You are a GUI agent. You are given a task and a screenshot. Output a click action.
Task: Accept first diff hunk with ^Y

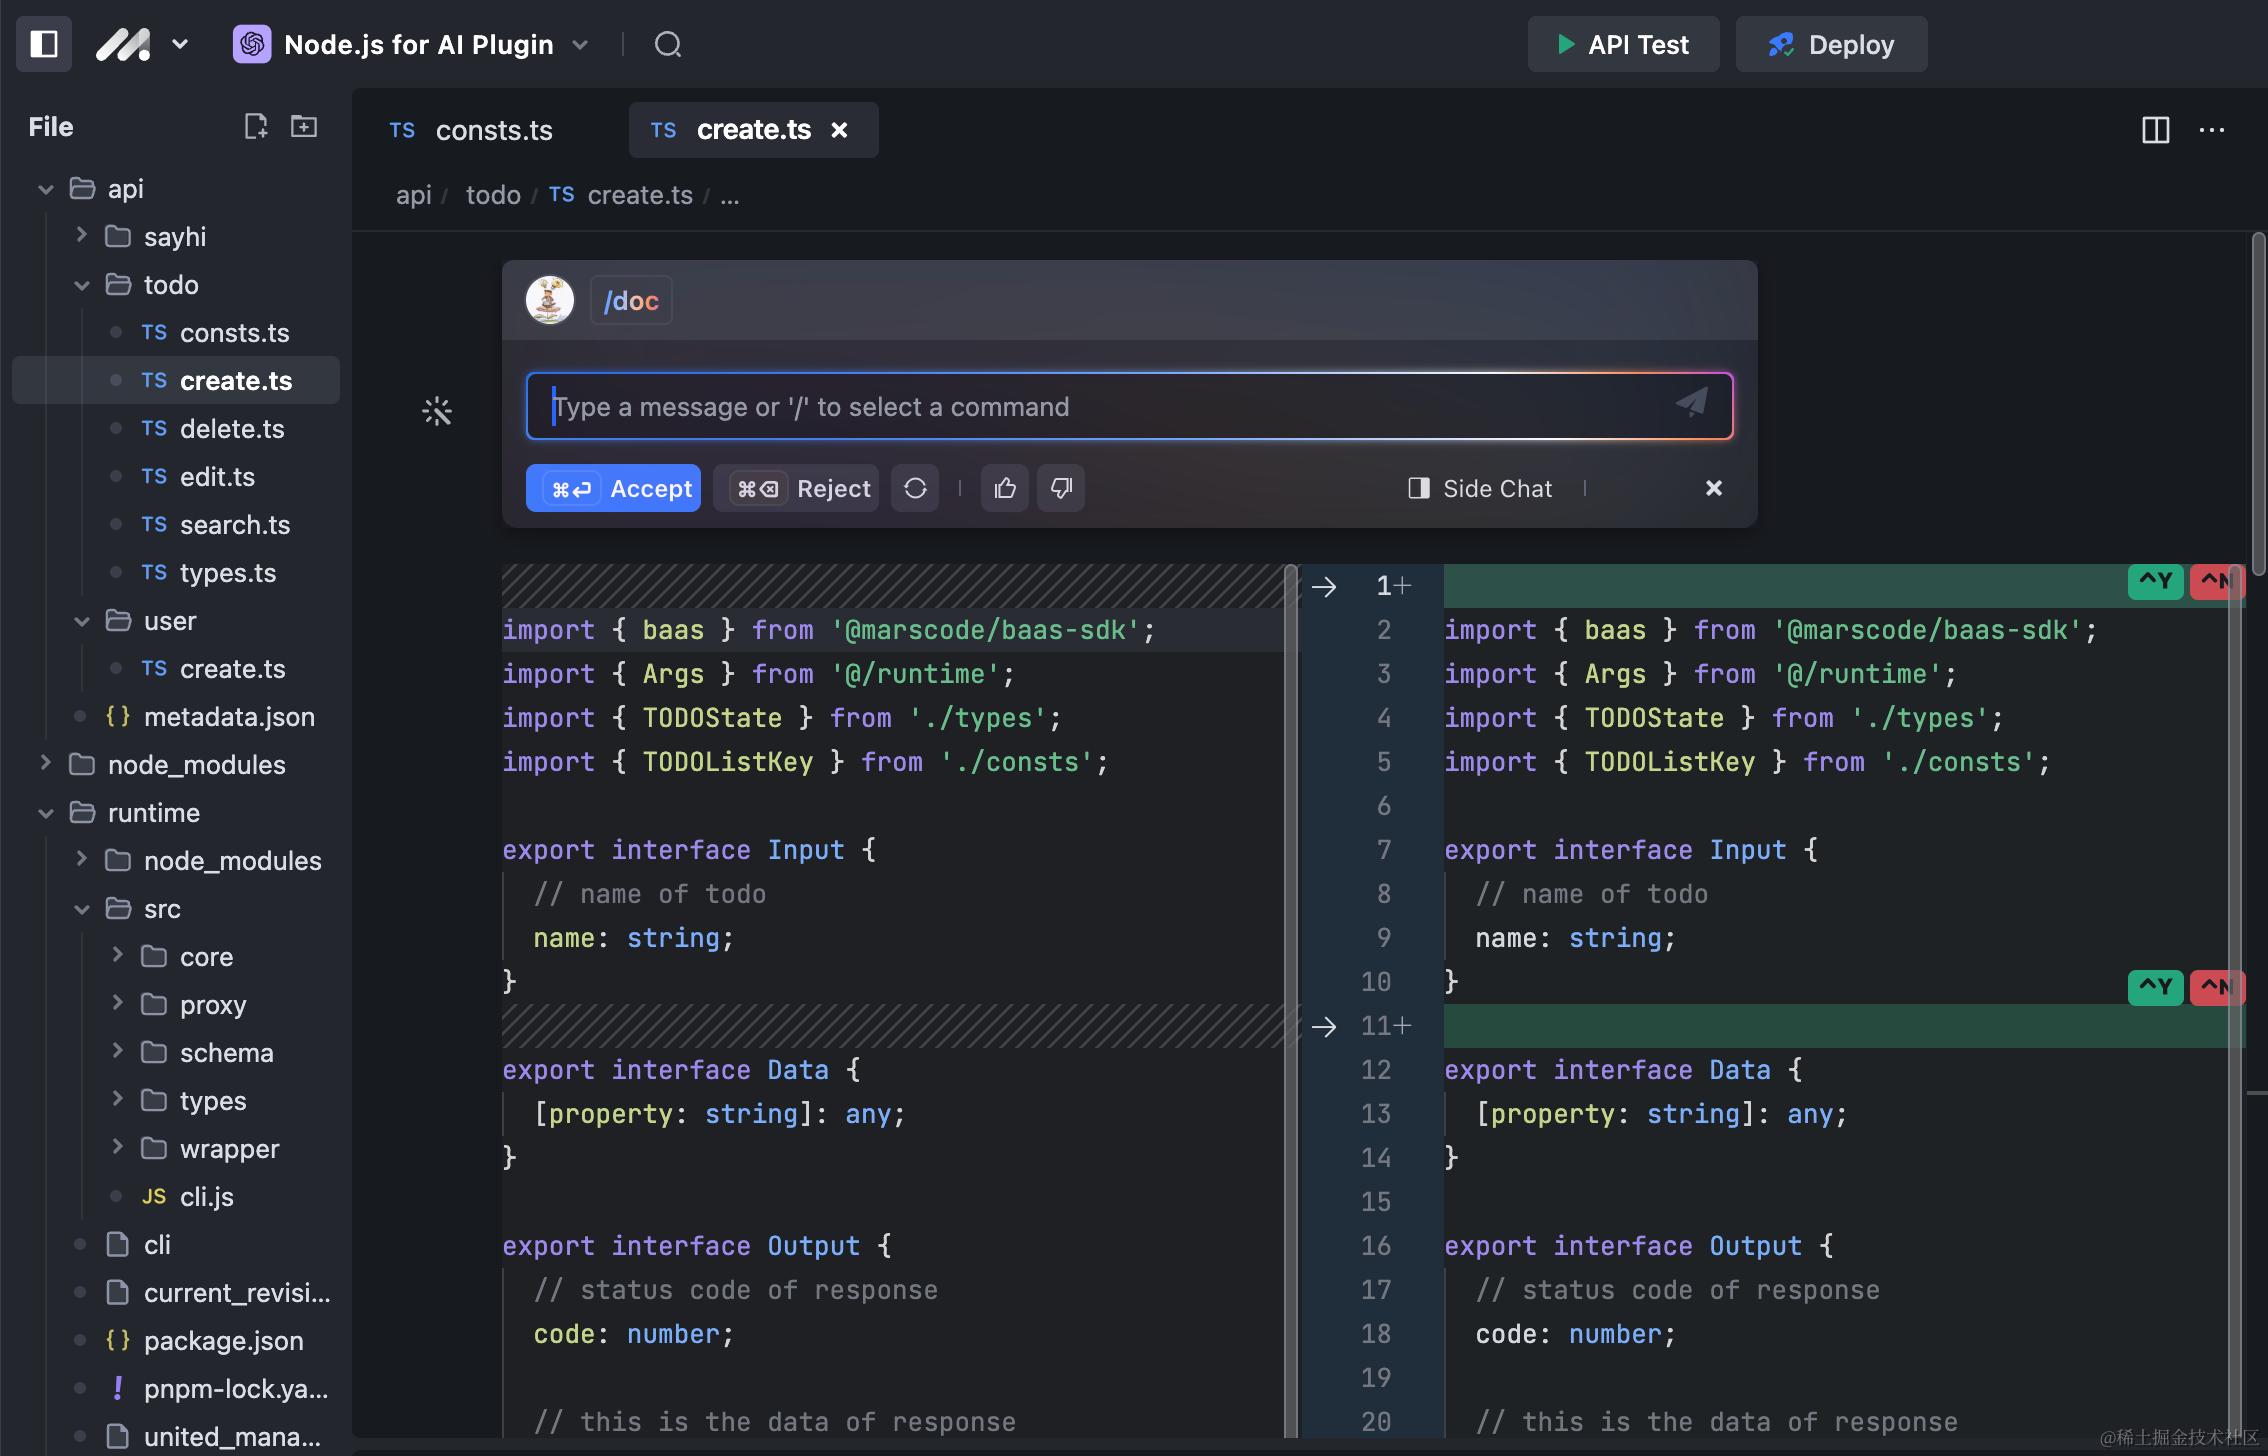[2155, 581]
